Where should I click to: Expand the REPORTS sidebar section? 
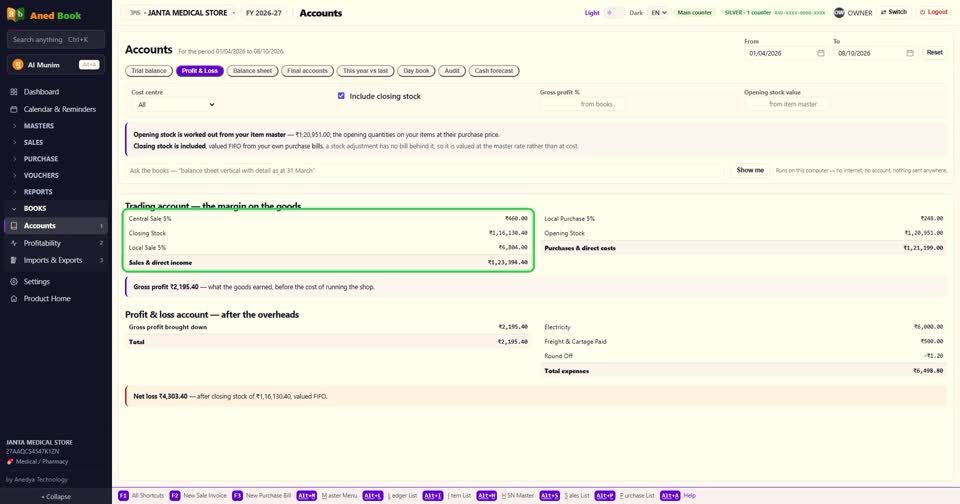tap(56, 192)
